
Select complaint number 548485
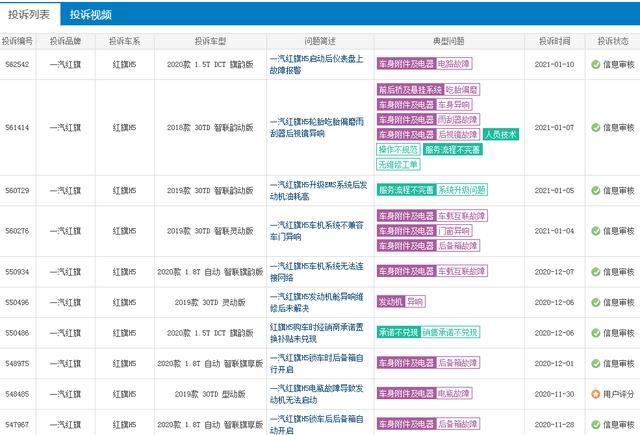[17, 394]
